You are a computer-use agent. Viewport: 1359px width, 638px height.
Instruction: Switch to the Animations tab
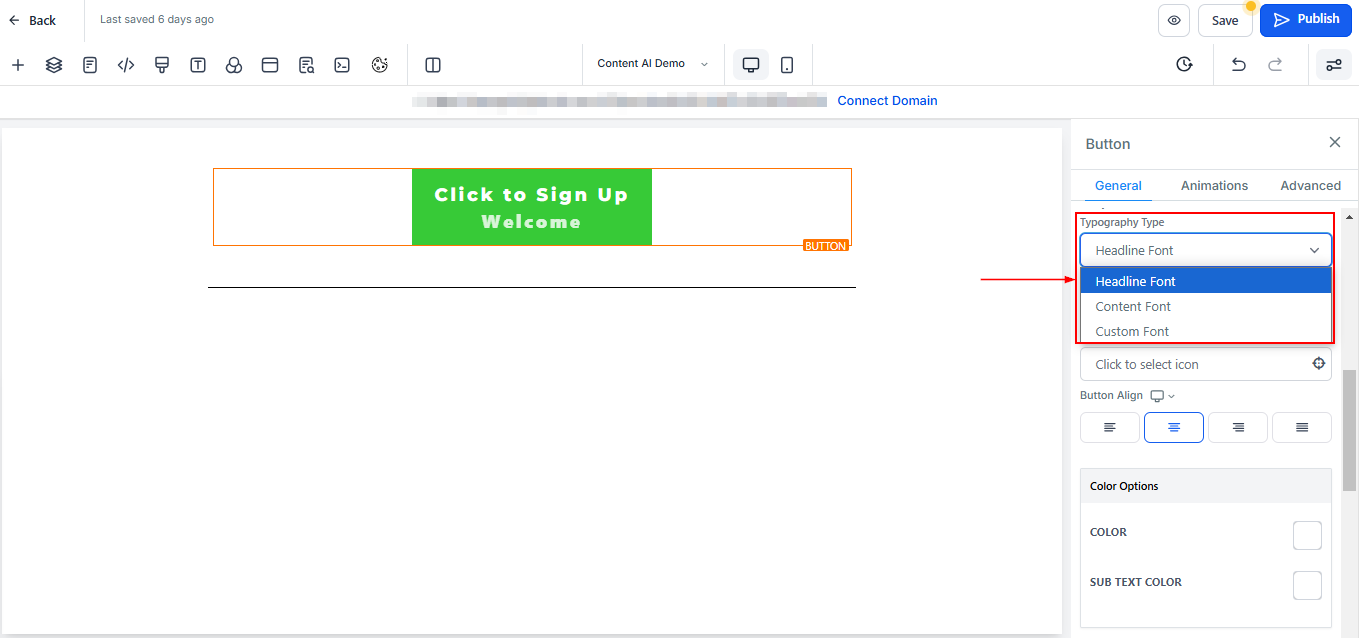click(x=1214, y=186)
